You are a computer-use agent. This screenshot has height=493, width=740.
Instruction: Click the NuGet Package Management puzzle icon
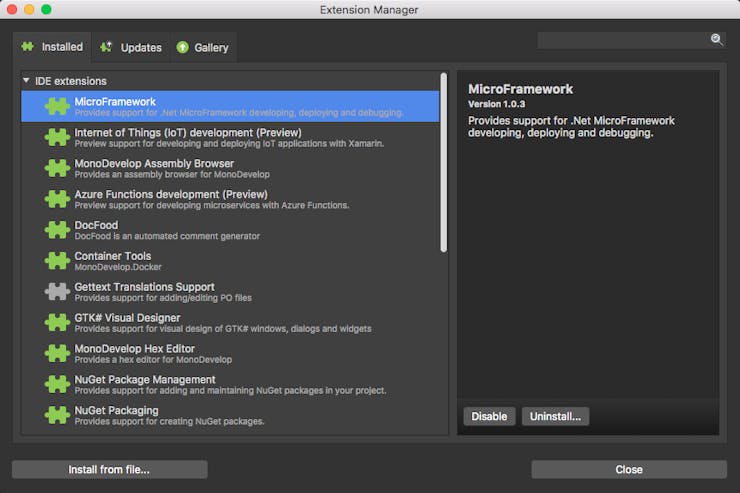57,384
